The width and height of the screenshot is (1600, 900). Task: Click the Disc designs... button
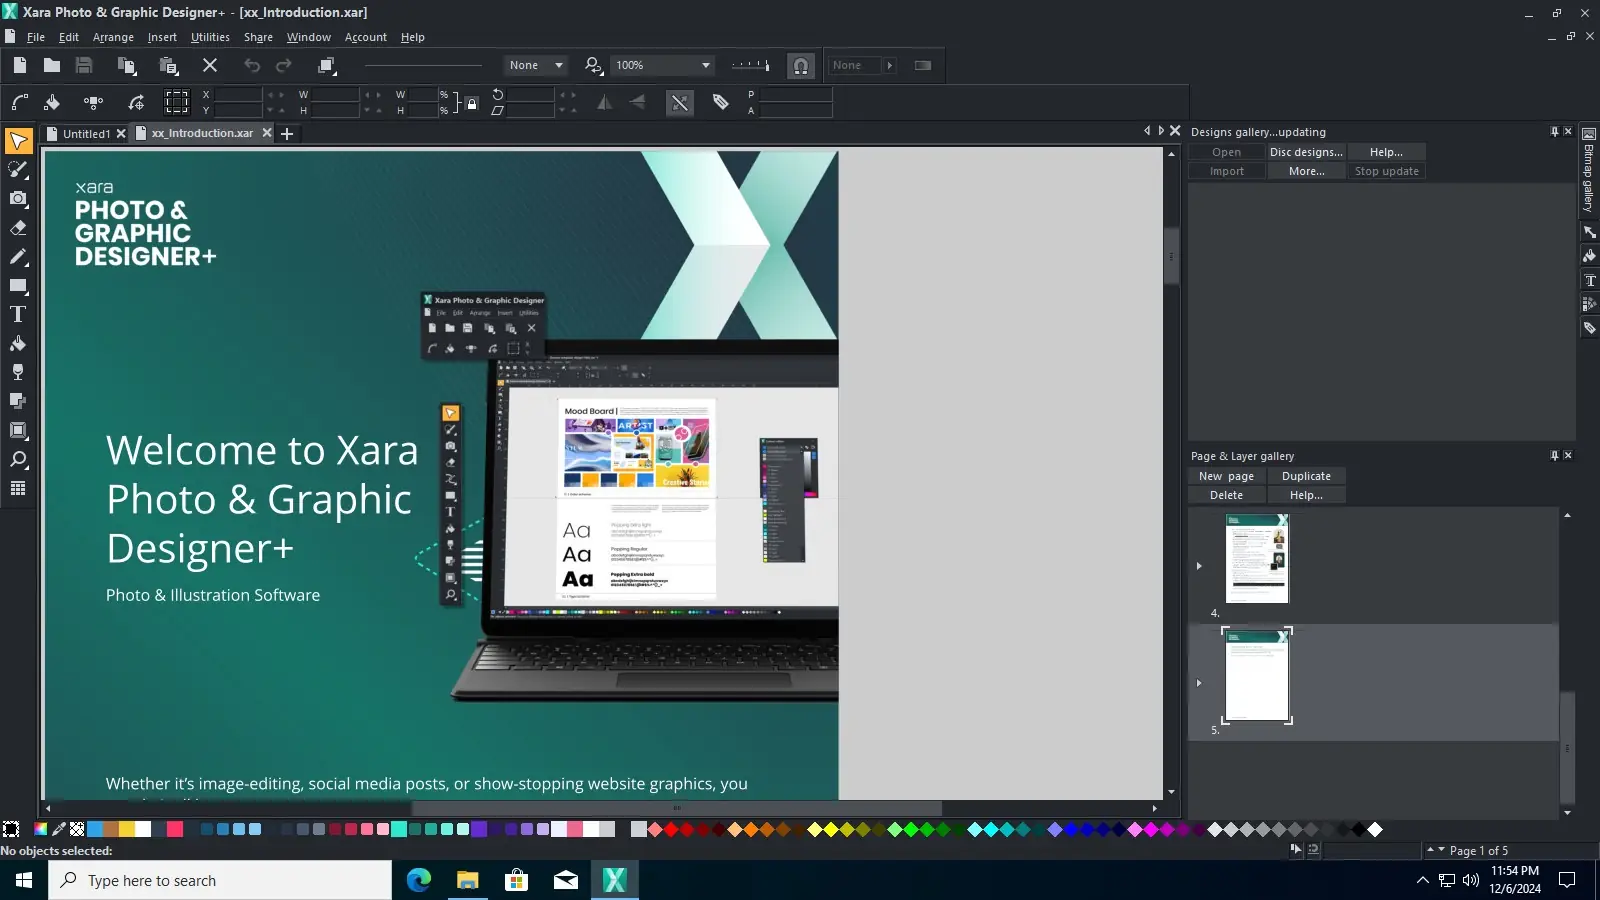1306,152
